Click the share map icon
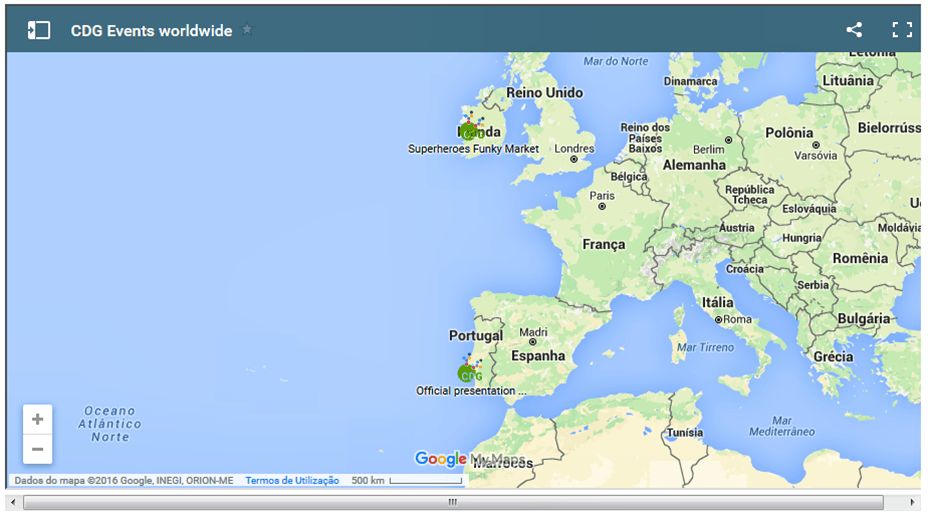The width and height of the screenshot is (928, 515). pos(854,30)
